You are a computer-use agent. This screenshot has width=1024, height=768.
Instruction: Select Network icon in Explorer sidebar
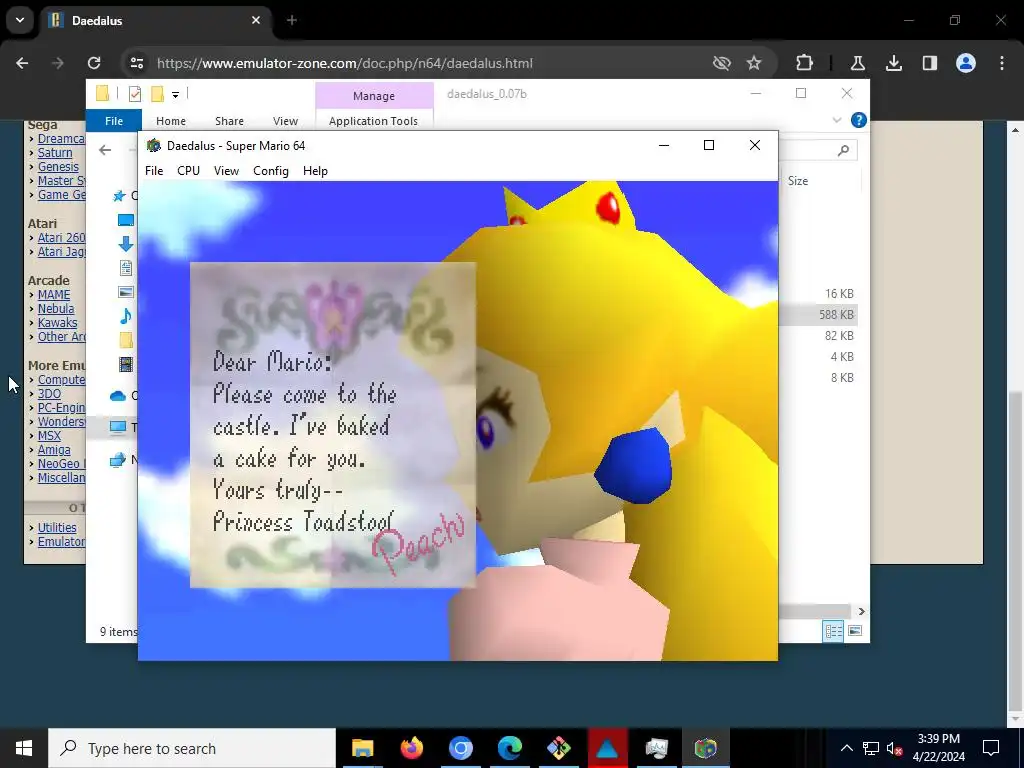pyautogui.click(x=118, y=460)
